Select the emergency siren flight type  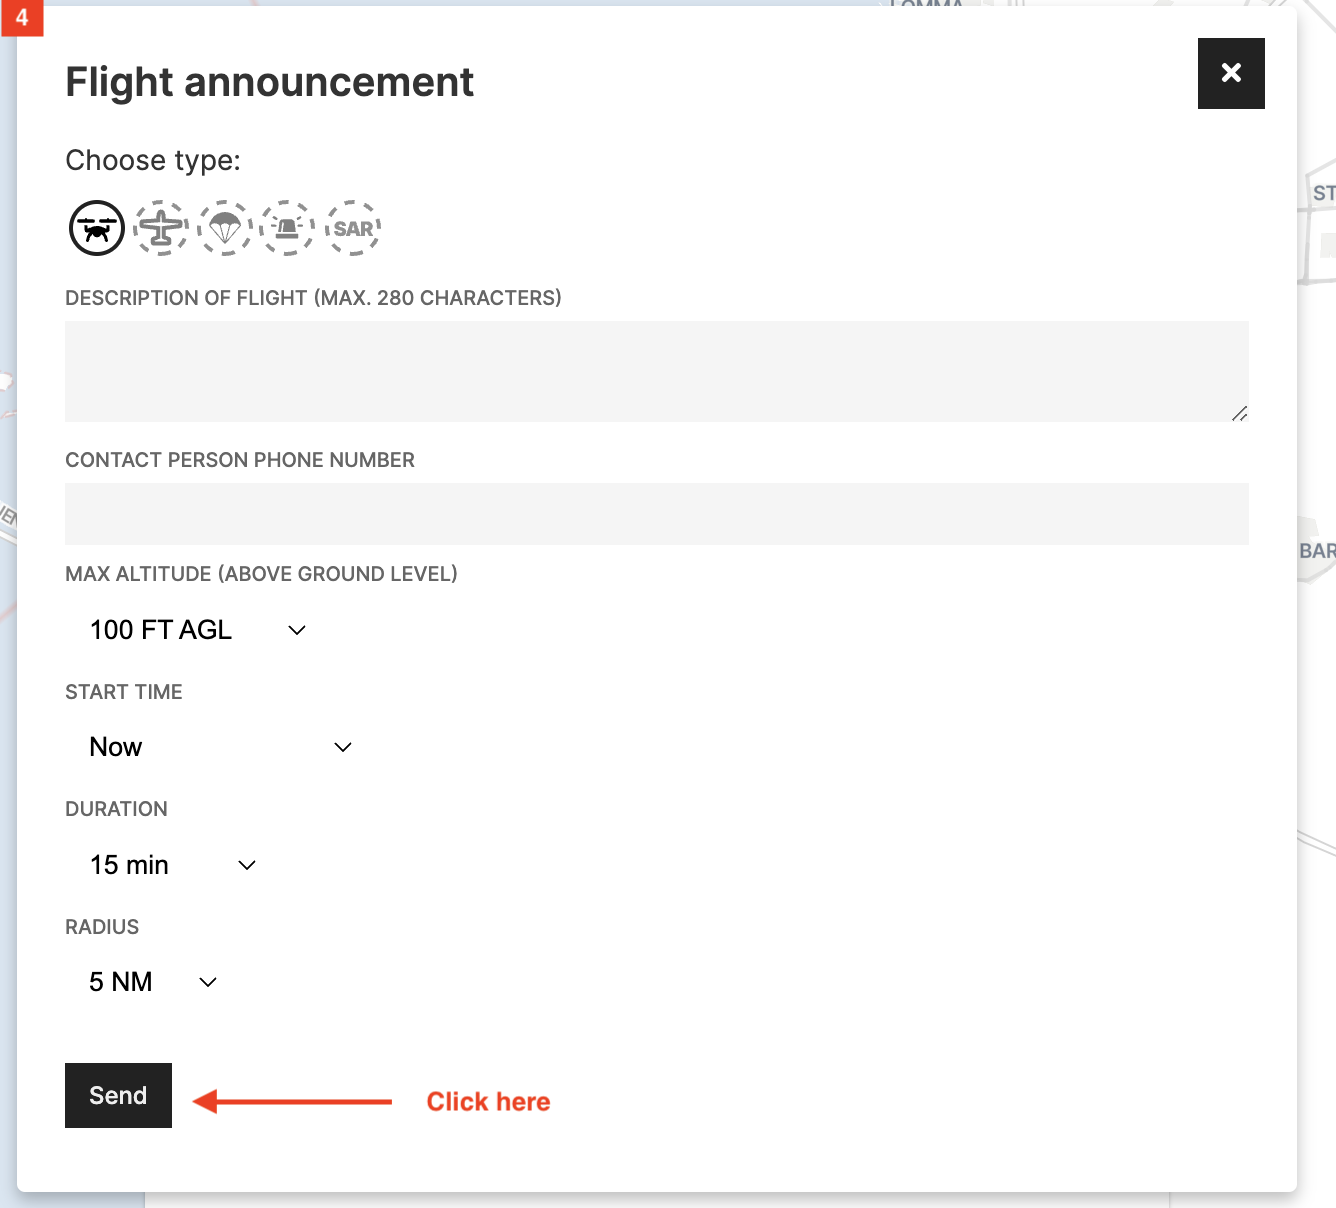pyautogui.click(x=288, y=228)
